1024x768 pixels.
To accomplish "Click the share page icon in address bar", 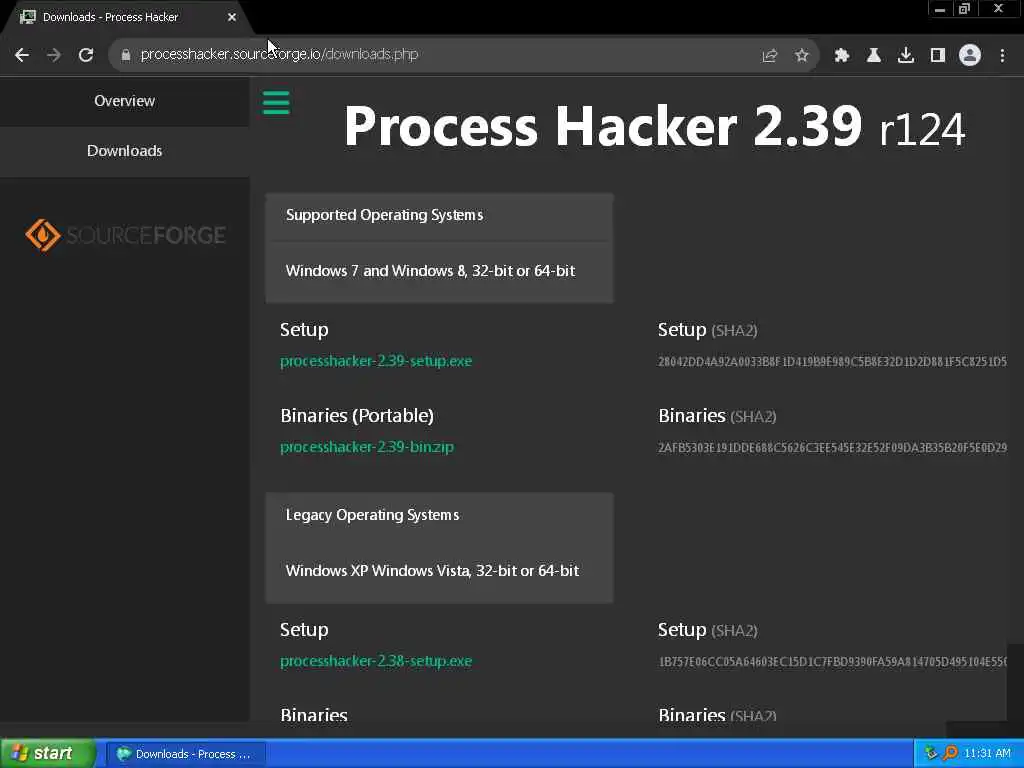I will click(770, 56).
